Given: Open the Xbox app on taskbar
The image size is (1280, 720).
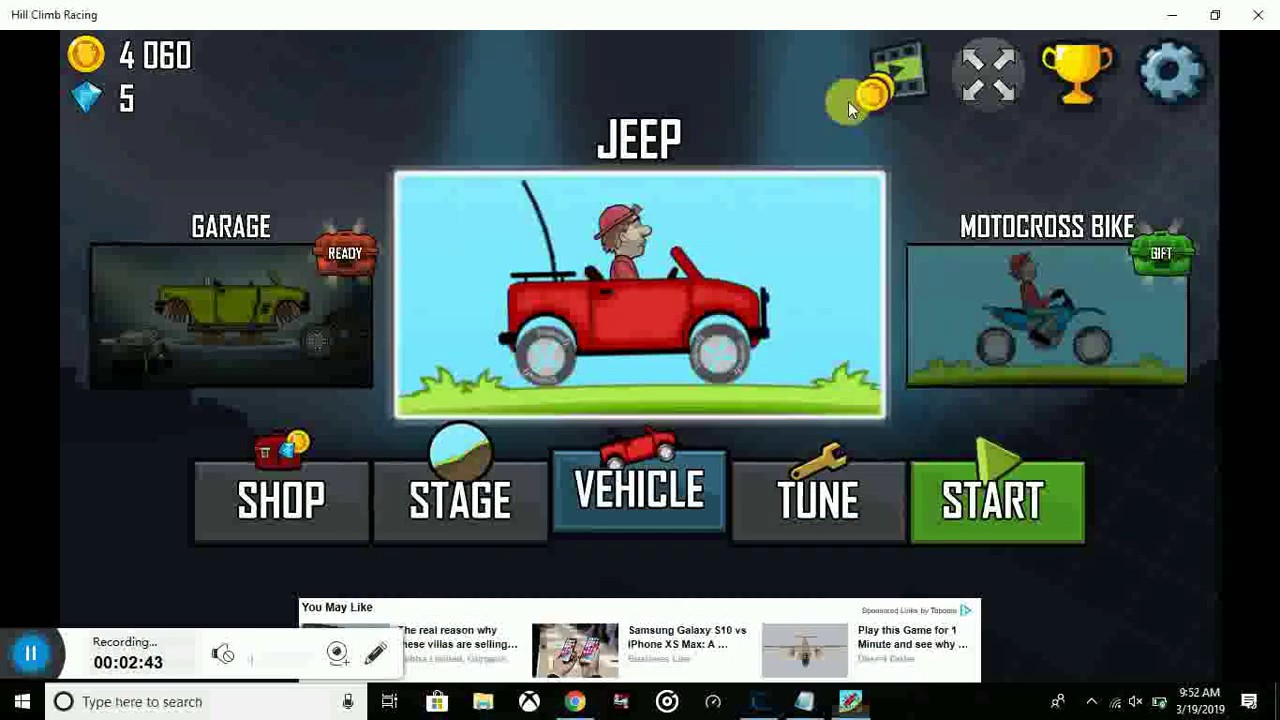Looking at the screenshot, I should click(x=529, y=702).
